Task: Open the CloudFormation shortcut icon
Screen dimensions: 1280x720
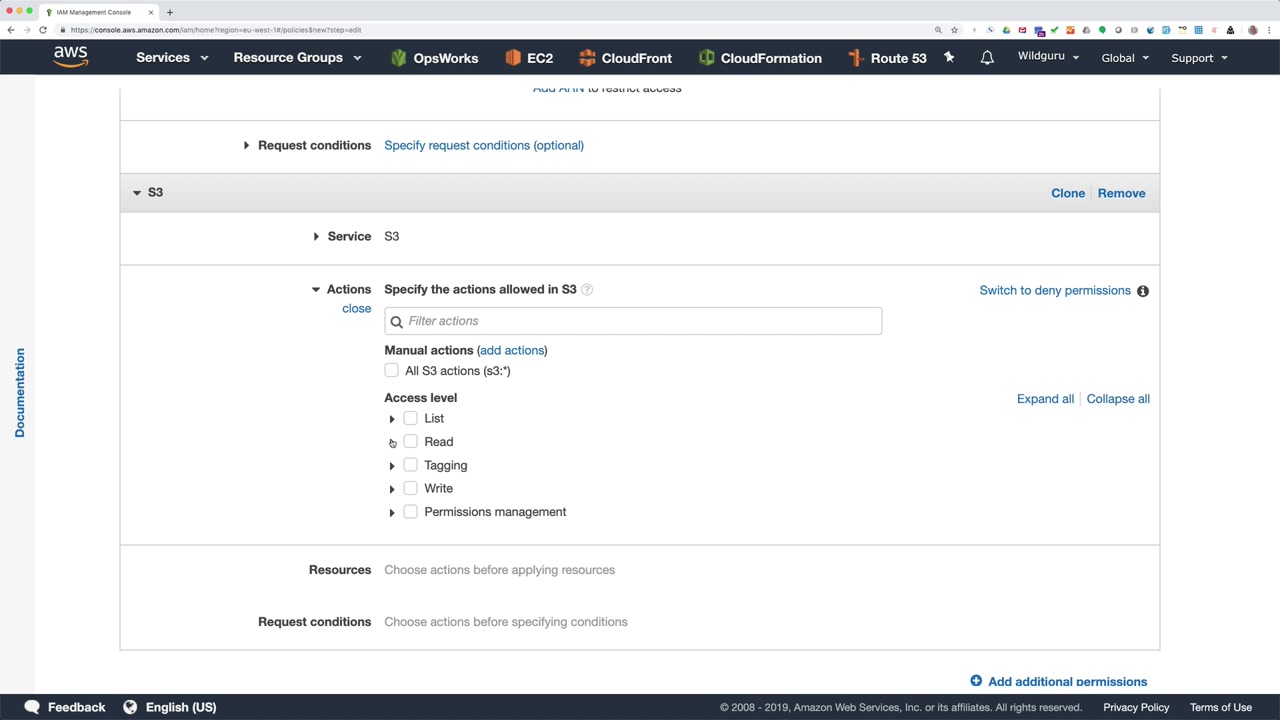Action: click(706, 58)
